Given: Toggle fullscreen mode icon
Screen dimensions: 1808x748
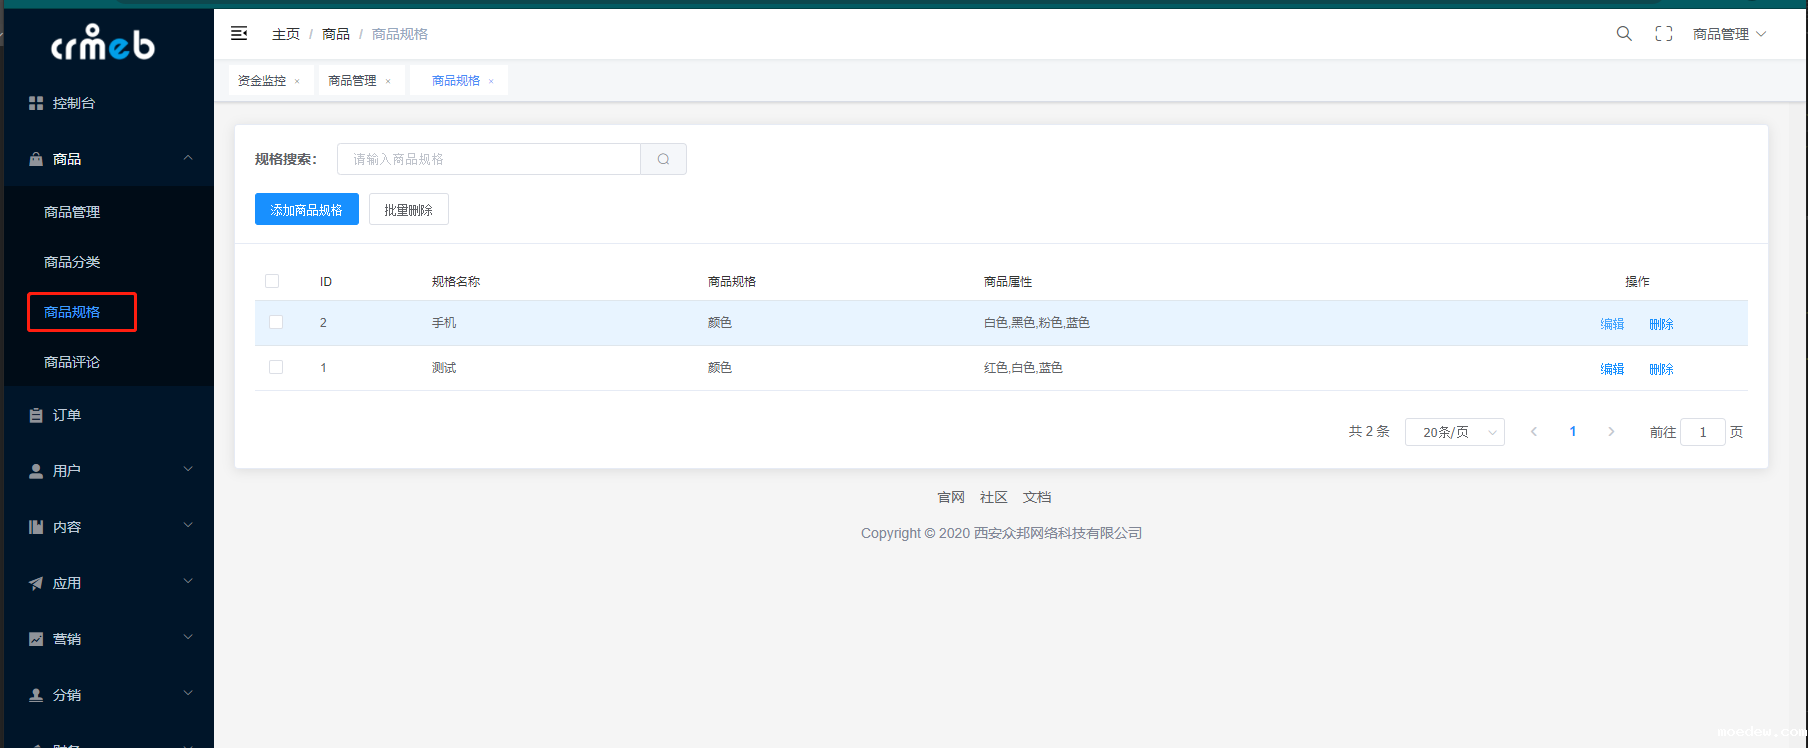Looking at the screenshot, I should (x=1664, y=34).
